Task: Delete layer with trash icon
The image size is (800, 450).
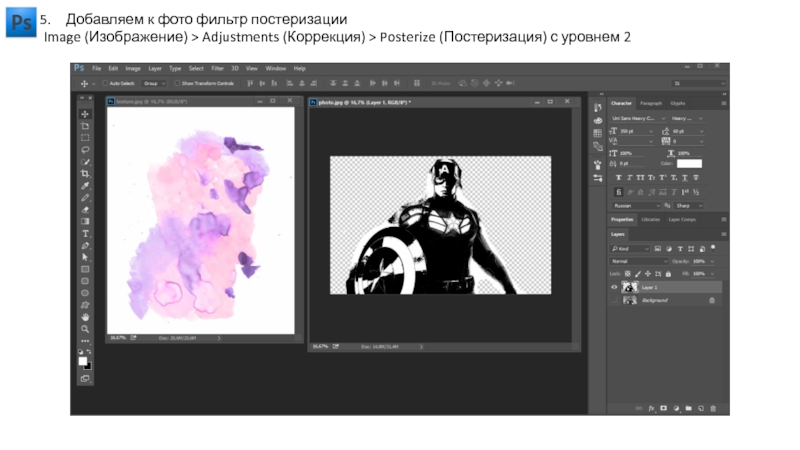Action: (x=713, y=408)
